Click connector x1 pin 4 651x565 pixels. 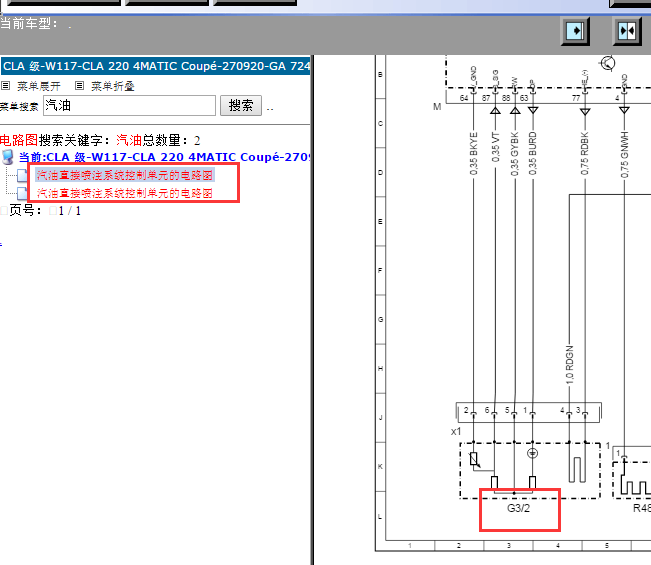[562, 410]
